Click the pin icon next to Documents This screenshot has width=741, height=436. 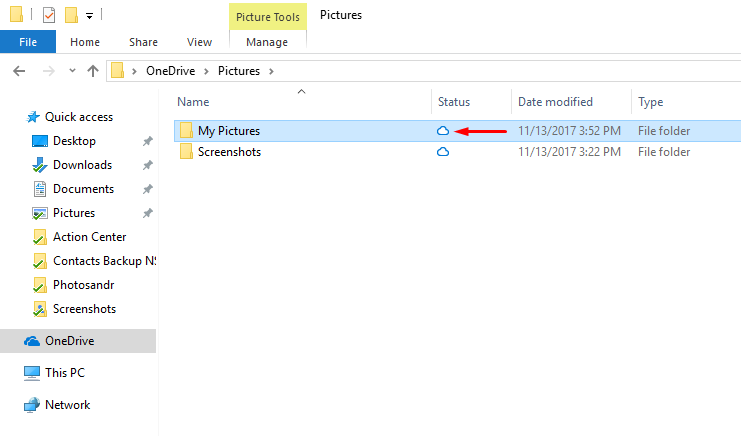(x=148, y=189)
